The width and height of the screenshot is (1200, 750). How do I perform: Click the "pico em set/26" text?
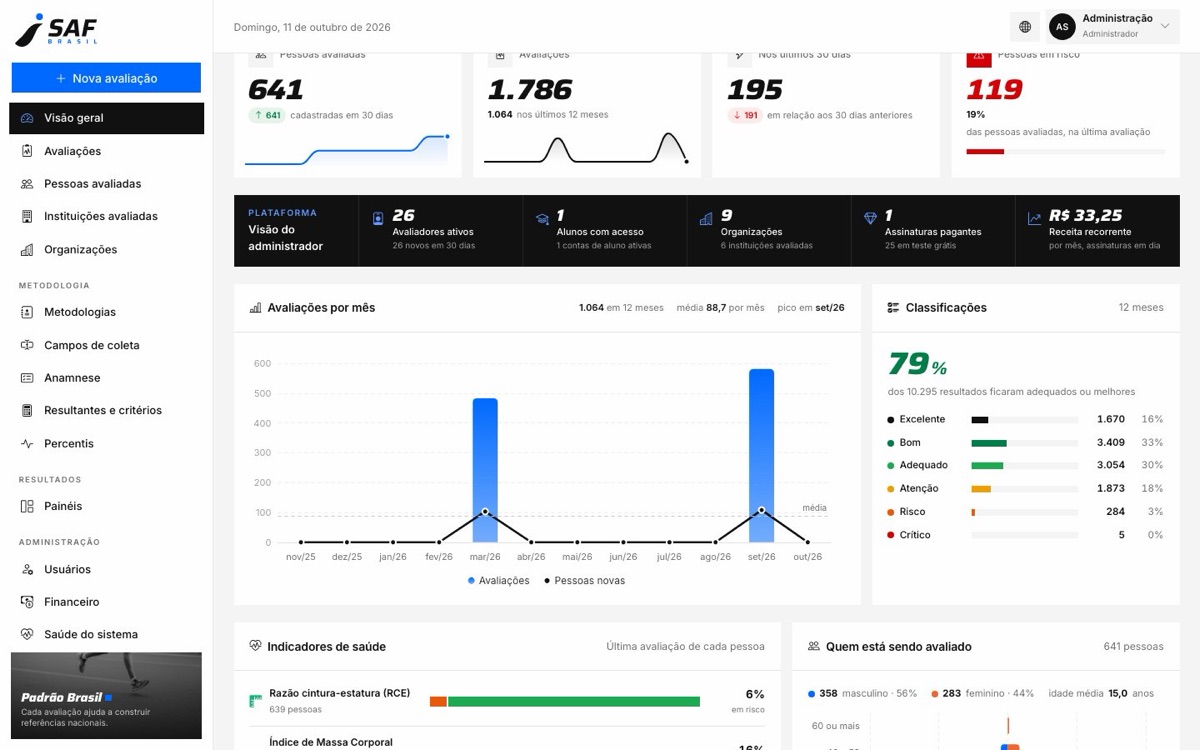[811, 308]
